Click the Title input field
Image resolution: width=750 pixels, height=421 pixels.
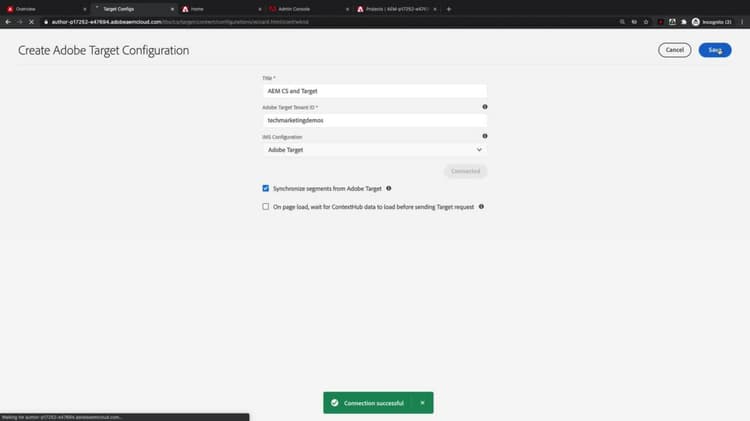click(375, 91)
